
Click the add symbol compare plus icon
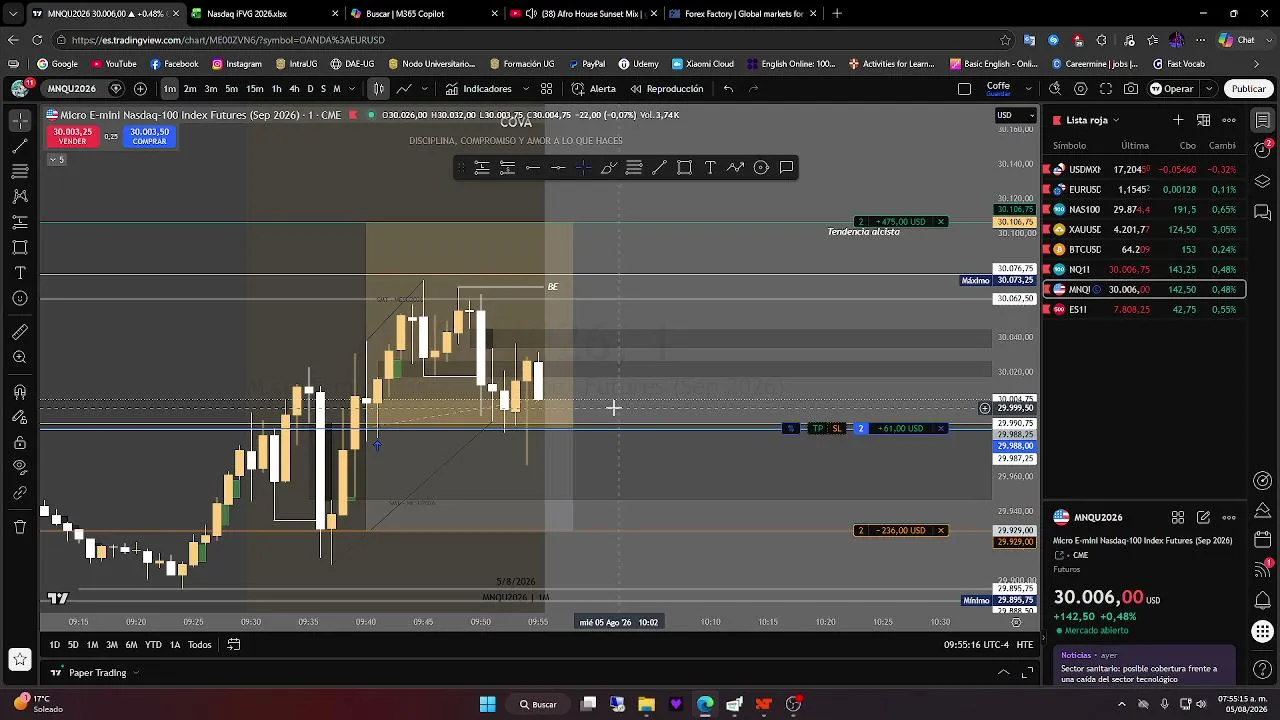pos(140,89)
